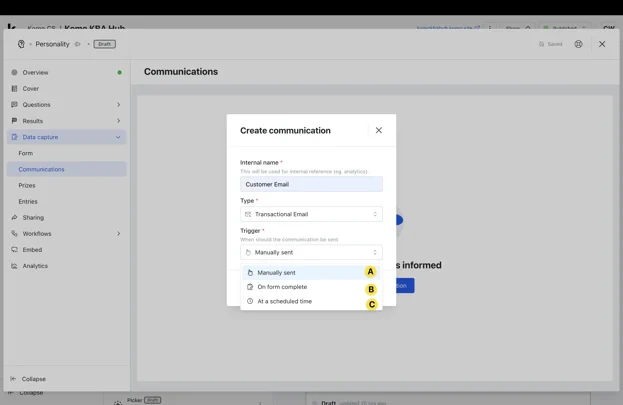This screenshot has height=405, width=623.
Task: Click the Saved indicator
Action: coord(550,44)
